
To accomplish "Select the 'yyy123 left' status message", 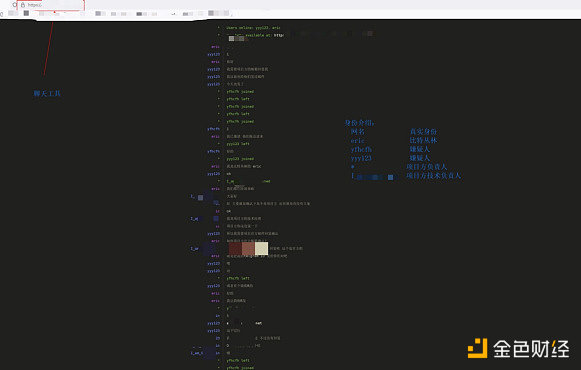I will point(238,144).
